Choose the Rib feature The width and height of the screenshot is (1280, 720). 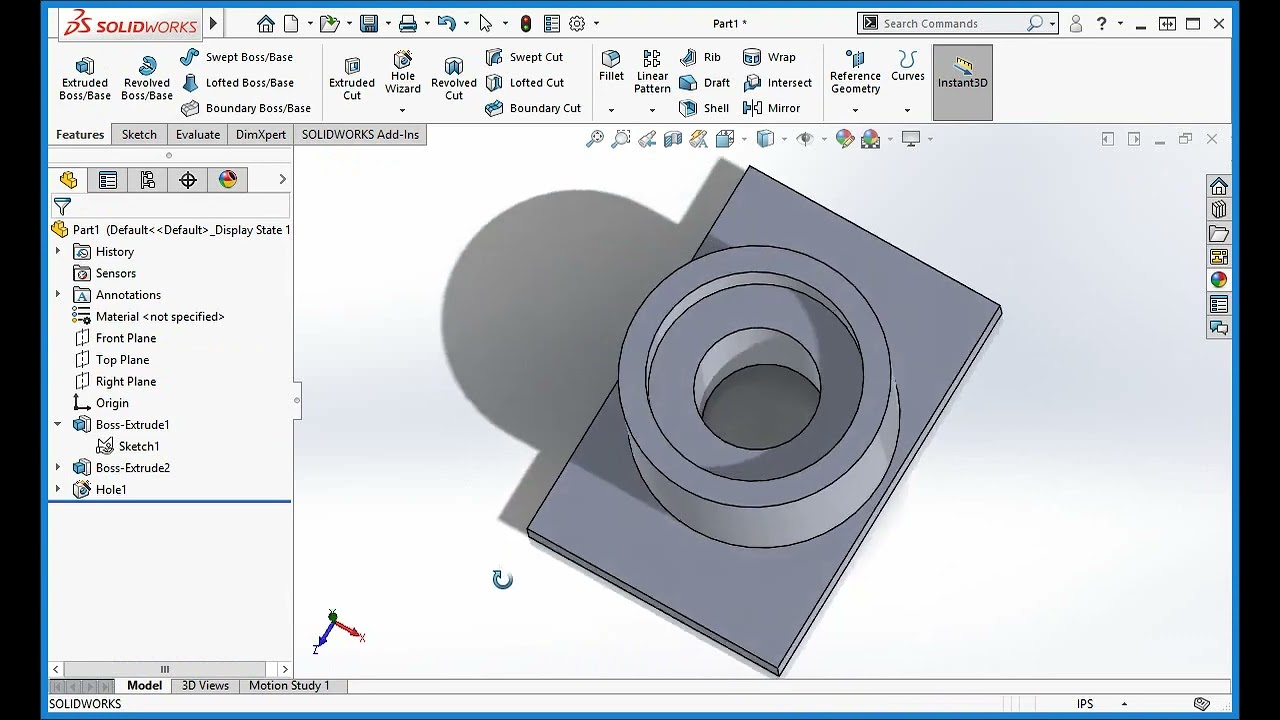point(700,57)
